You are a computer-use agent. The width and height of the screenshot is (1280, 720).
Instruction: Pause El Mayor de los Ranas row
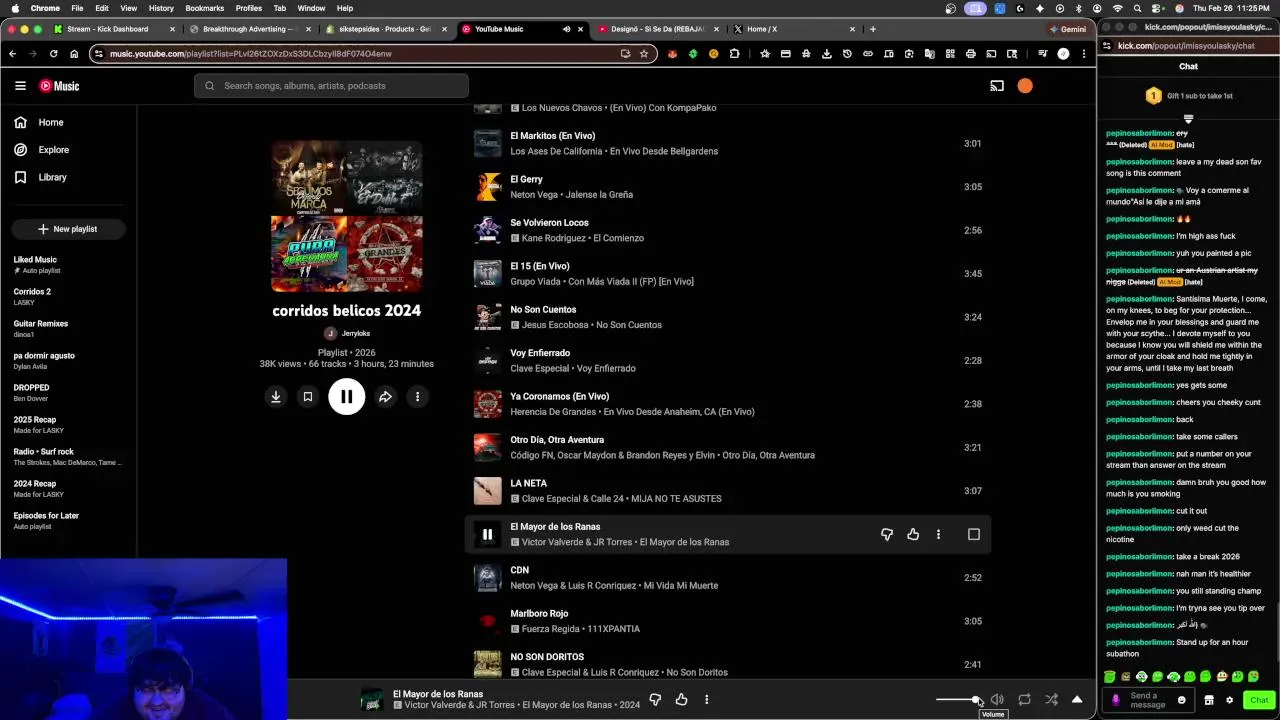pos(487,534)
